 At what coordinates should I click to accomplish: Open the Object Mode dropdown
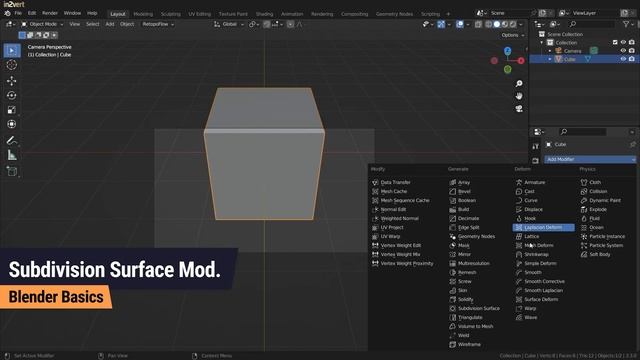[x=42, y=24]
